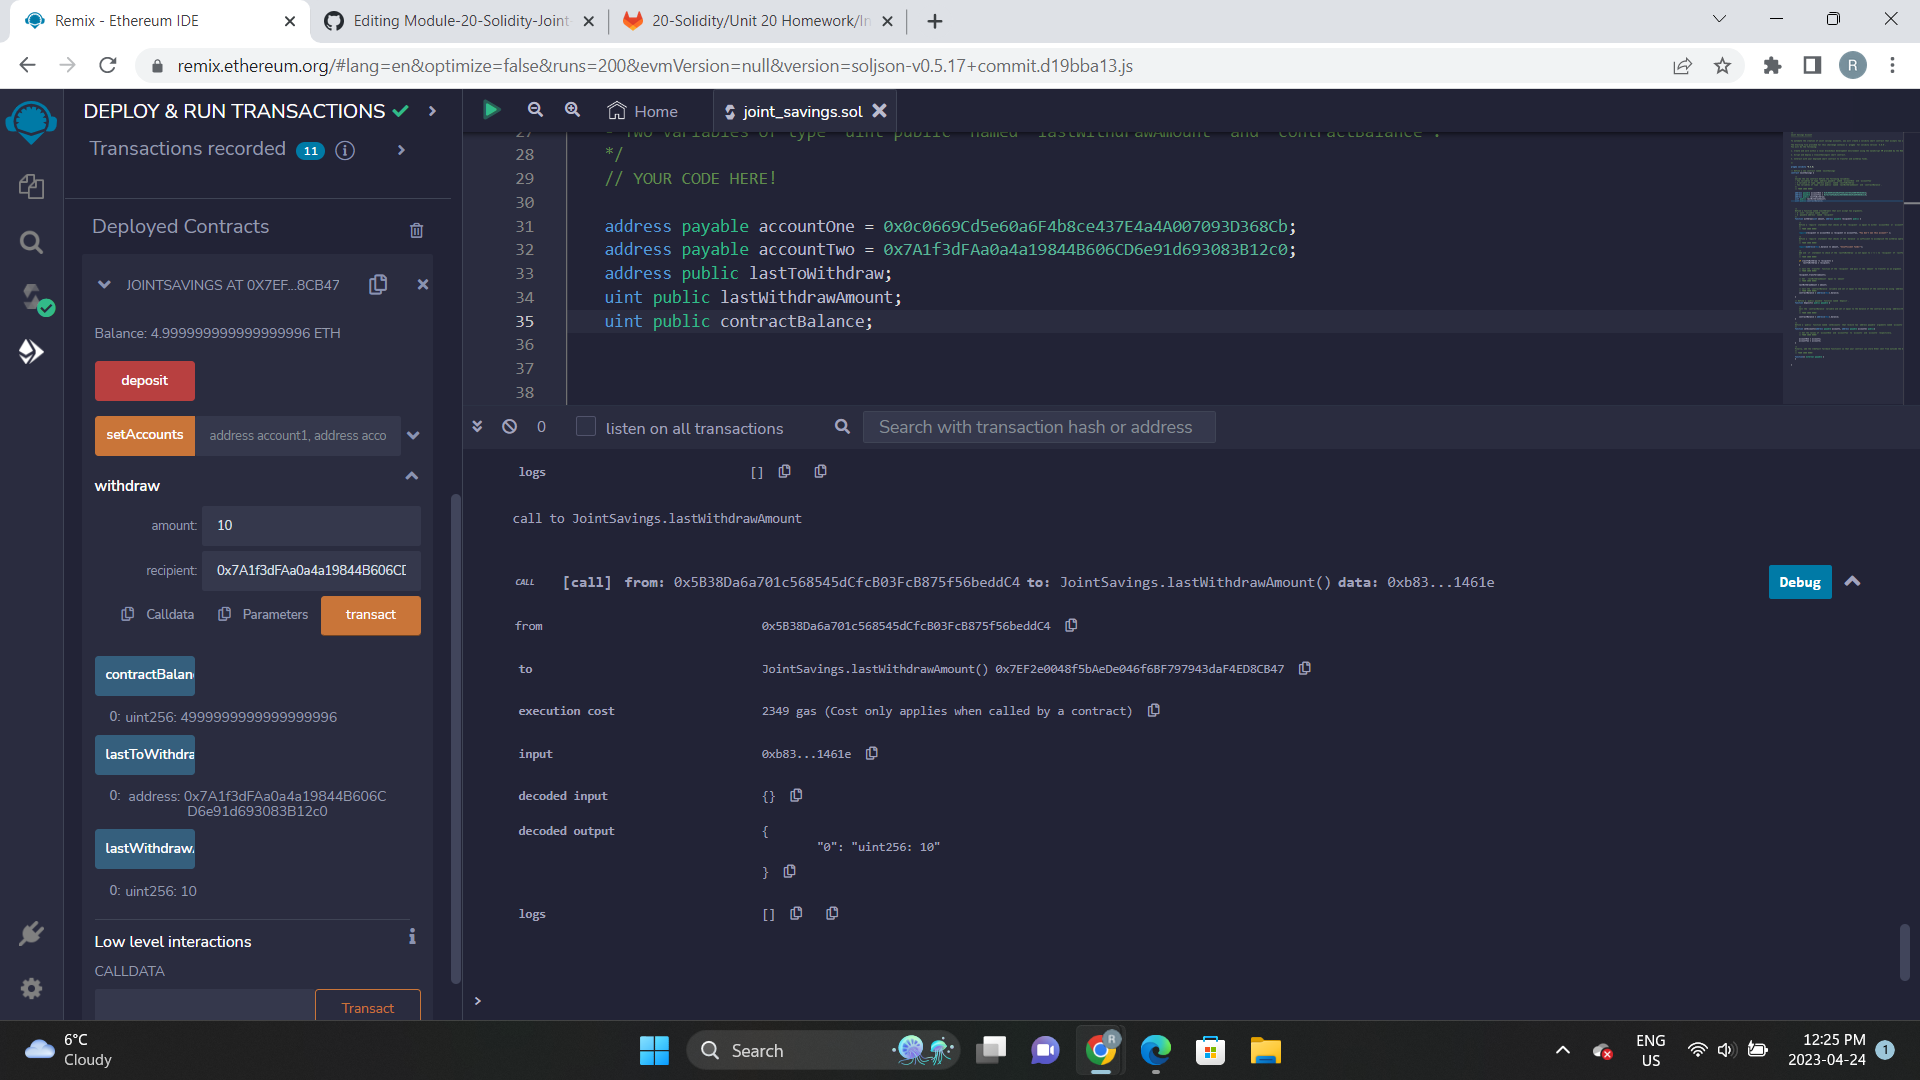The image size is (1920, 1080).
Task: Copy the decoded output value
Action: point(790,871)
